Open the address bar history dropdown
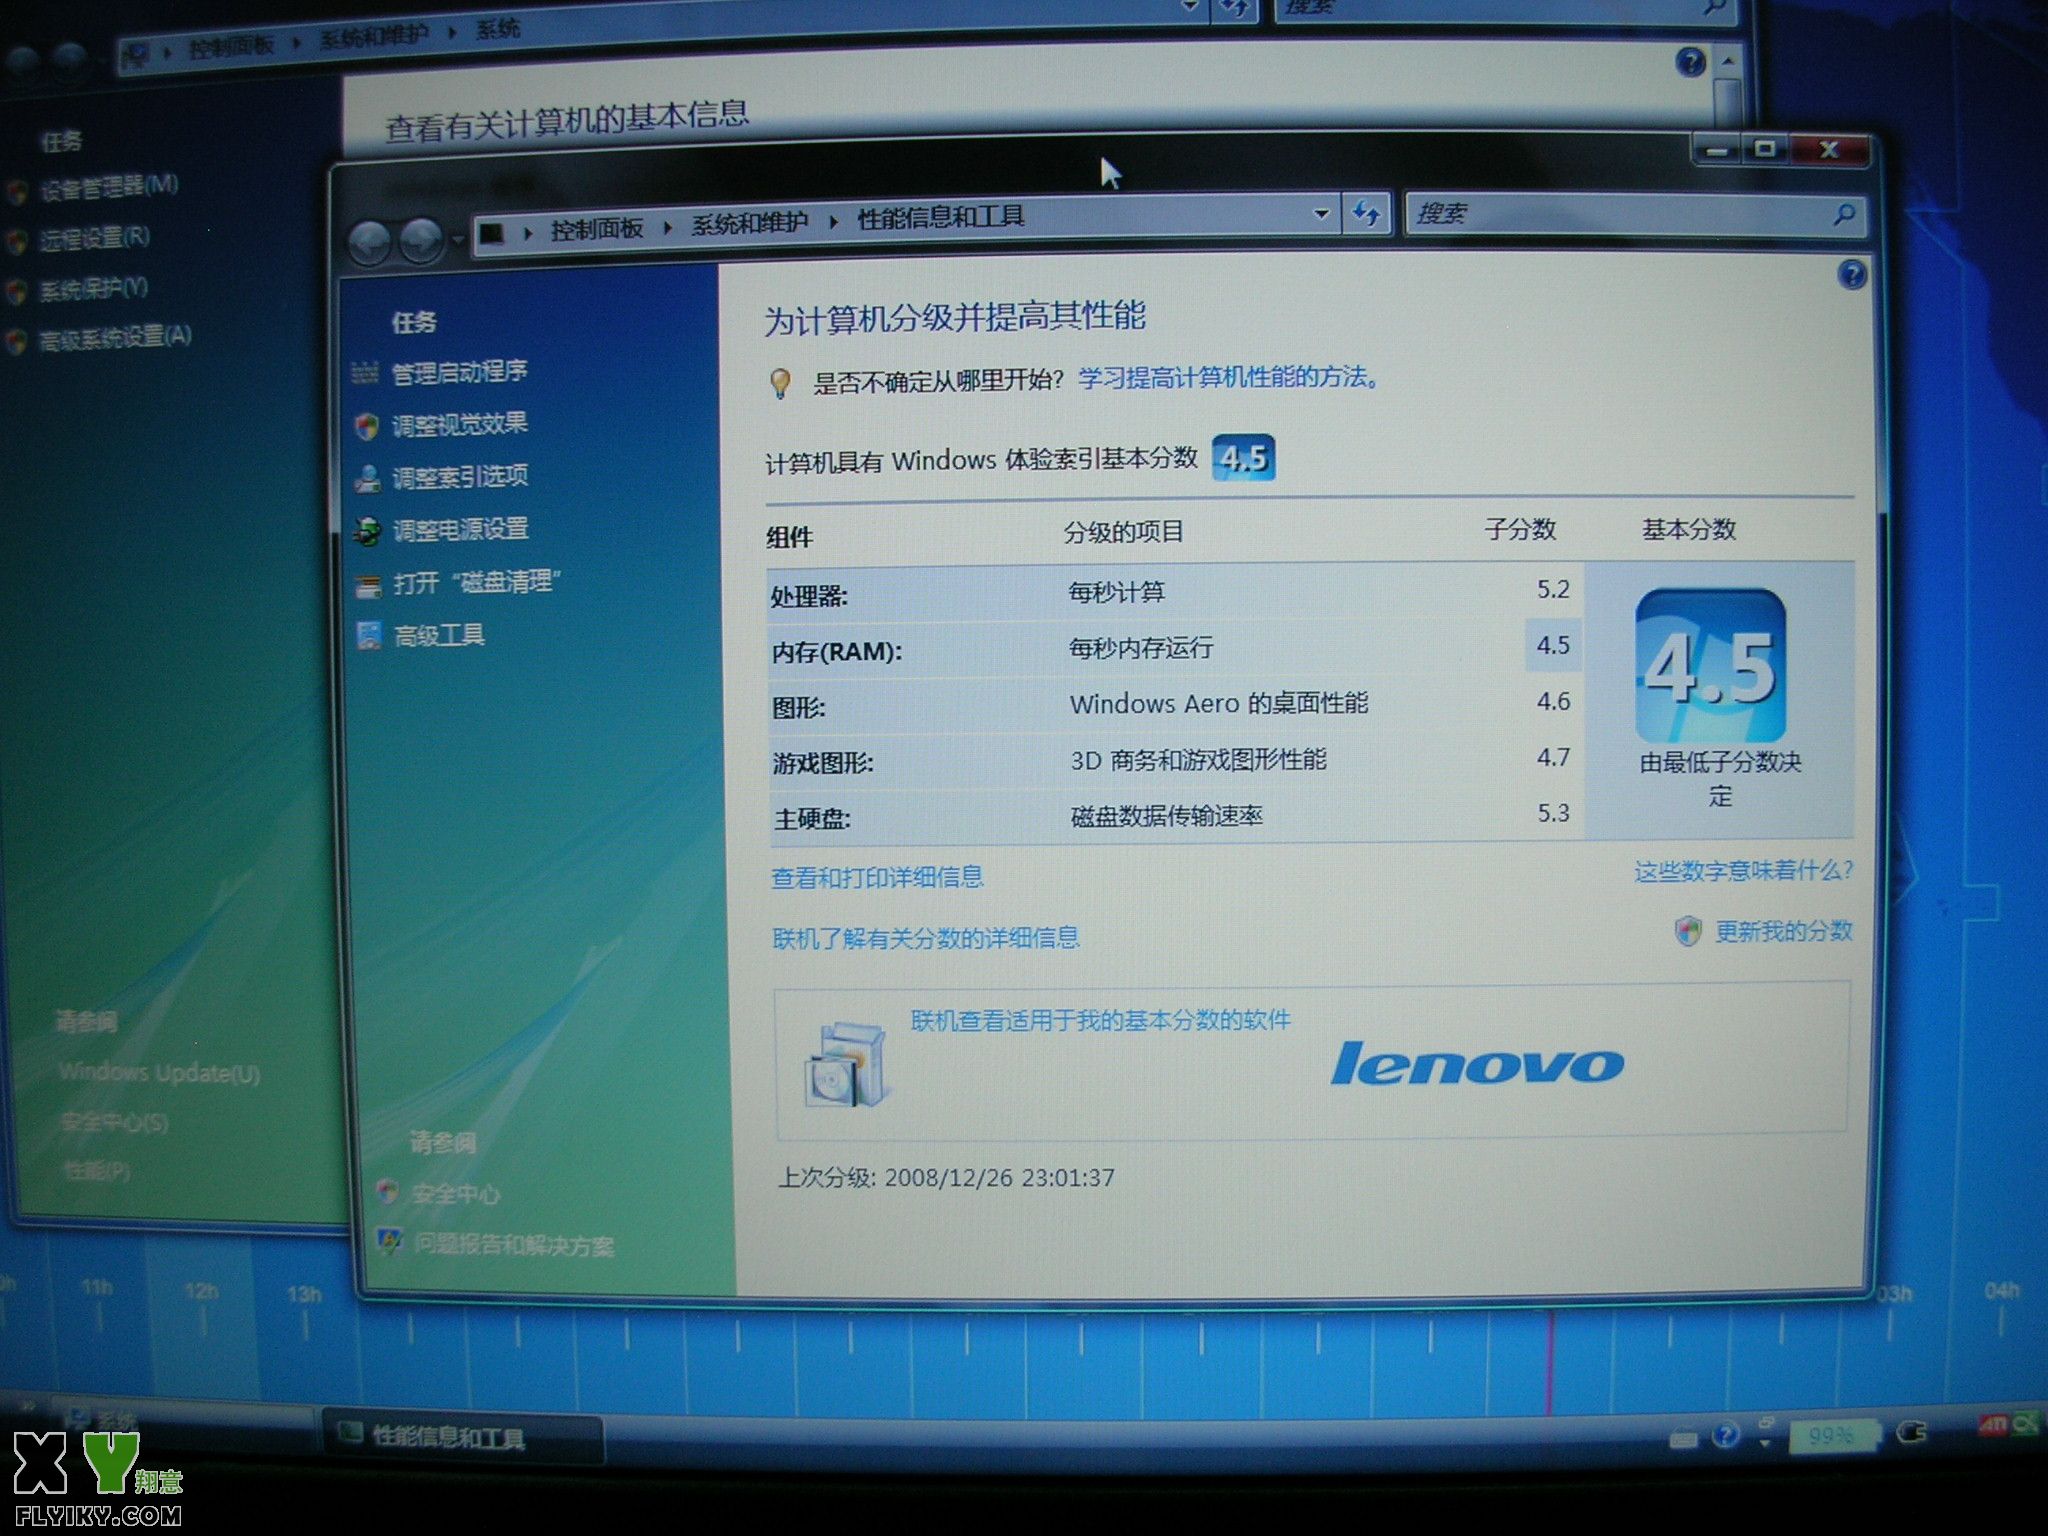The width and height of the screenshot is (2048, 1536). coord(1321,214)
